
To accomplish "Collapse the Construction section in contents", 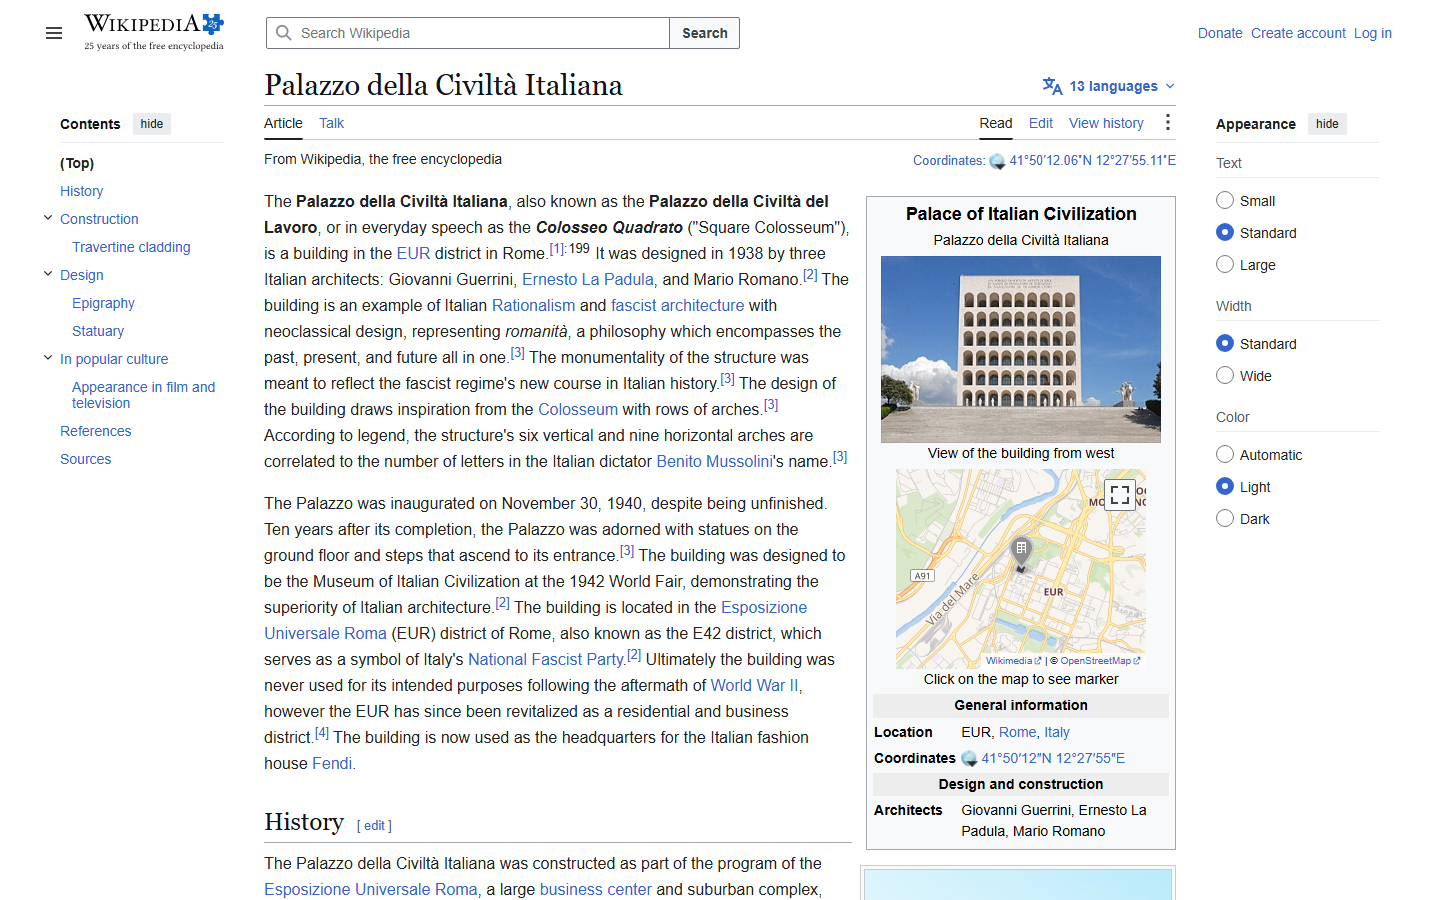I will [48, 218].
